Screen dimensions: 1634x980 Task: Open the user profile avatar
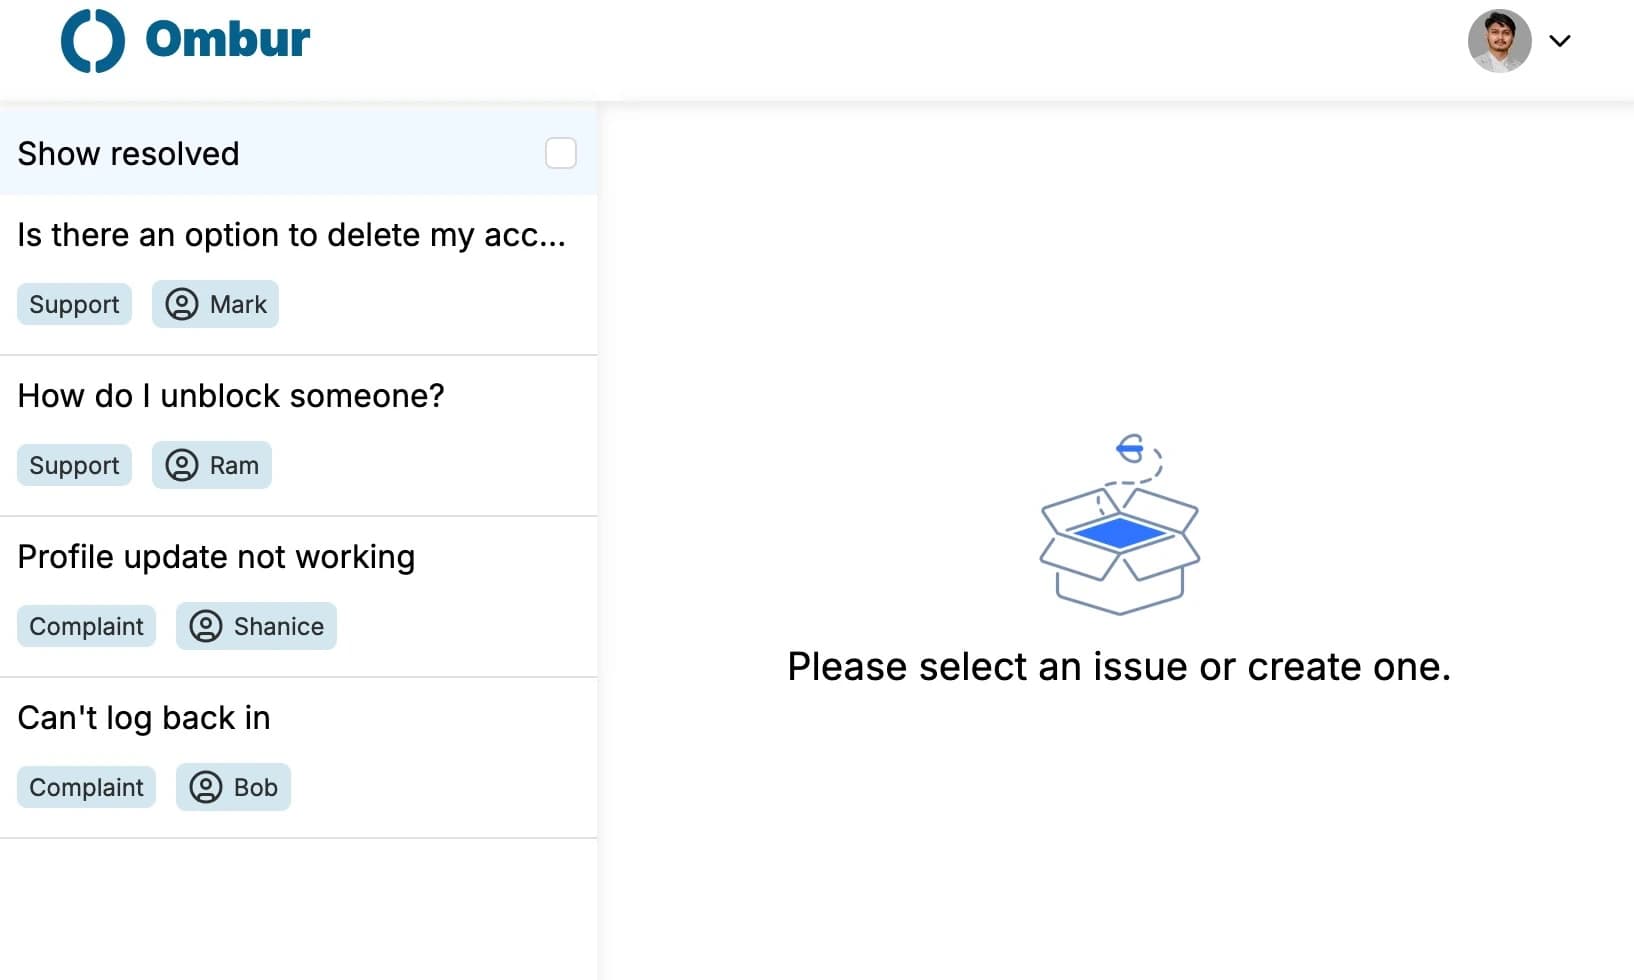(1499, 41)
